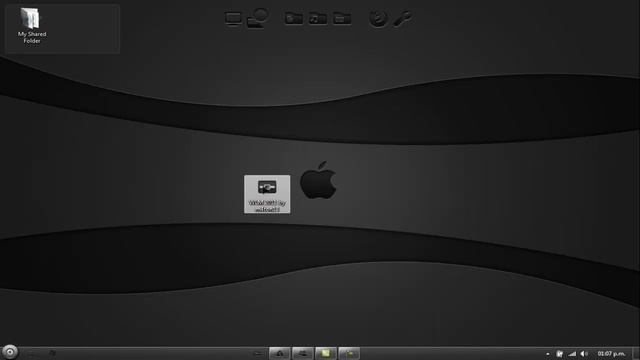Image resolution: width=640 pixels, height=360 pixels.
Task: Open the music folder in top dock
Action: click(x=318, y=18)
